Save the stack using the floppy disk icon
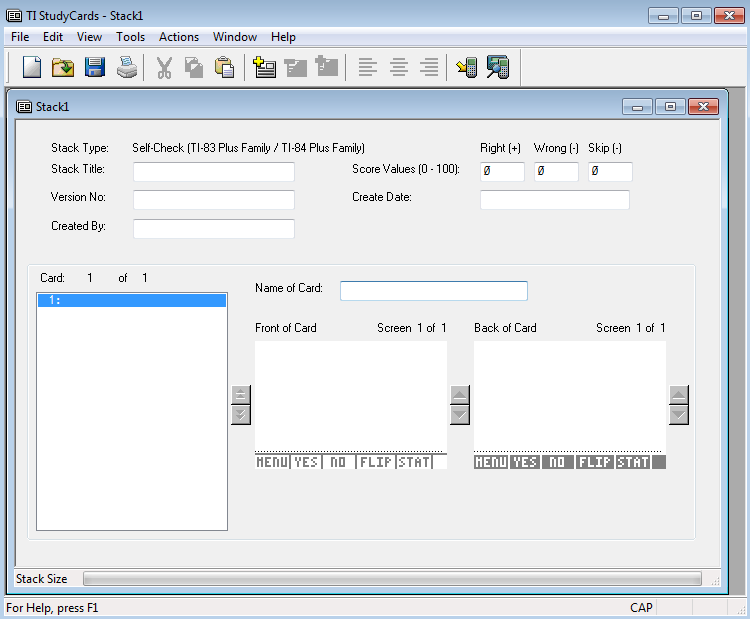This screenshot has height=619, width=750. 95,67
